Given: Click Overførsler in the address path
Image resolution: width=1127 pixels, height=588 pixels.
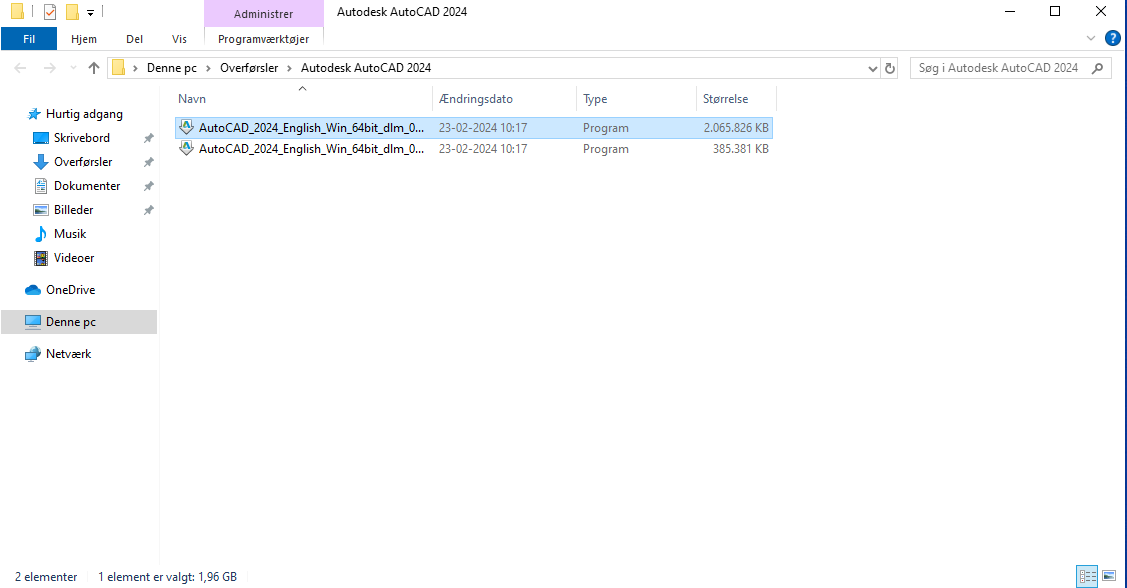Looking at the screenshot, I should tap(249, 68).
